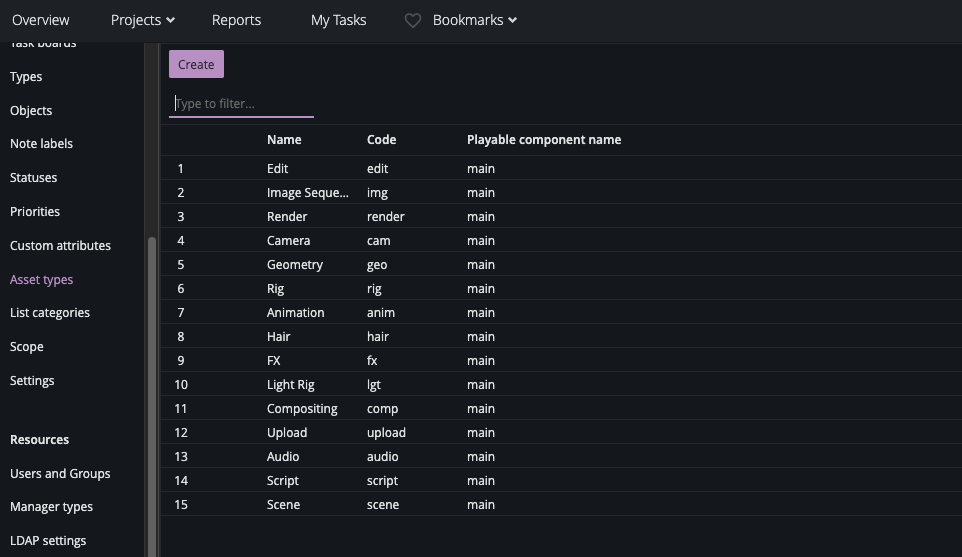Go to Reports in top navigation
Image resolution: width=962 pixels, height=557 pixels.
click(x=236, y=20)
